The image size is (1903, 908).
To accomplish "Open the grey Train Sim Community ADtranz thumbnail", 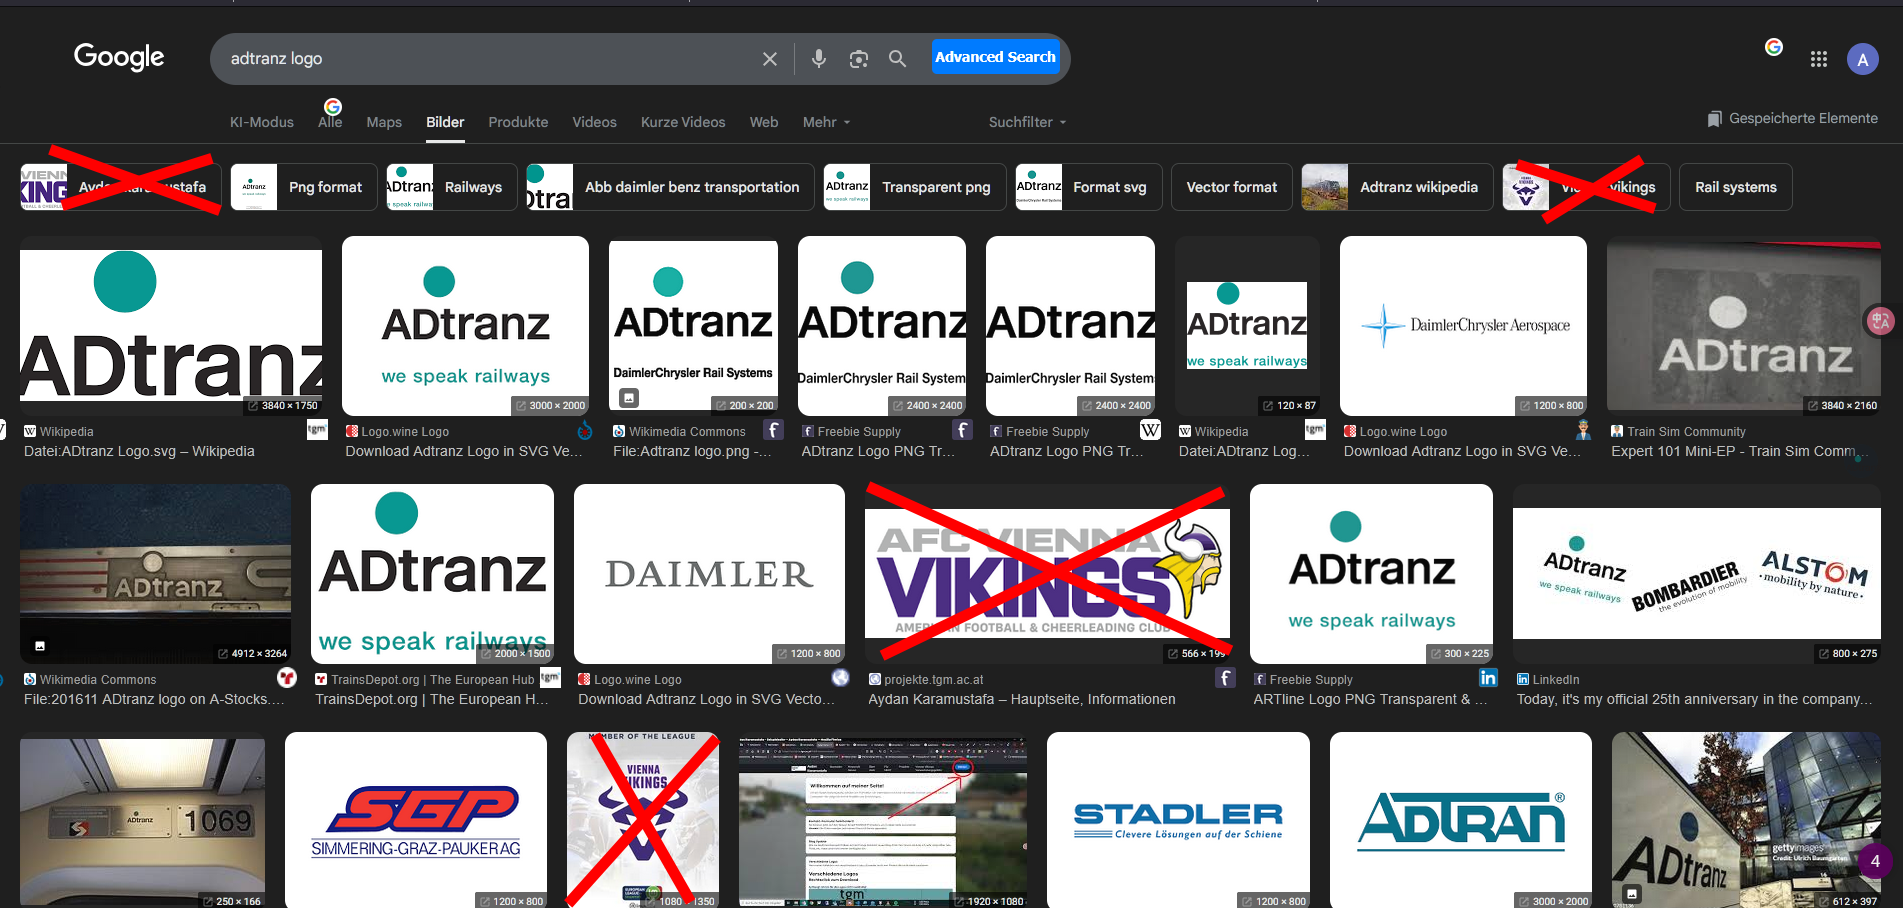I will pyautogui.click(x=1744, y=326).
